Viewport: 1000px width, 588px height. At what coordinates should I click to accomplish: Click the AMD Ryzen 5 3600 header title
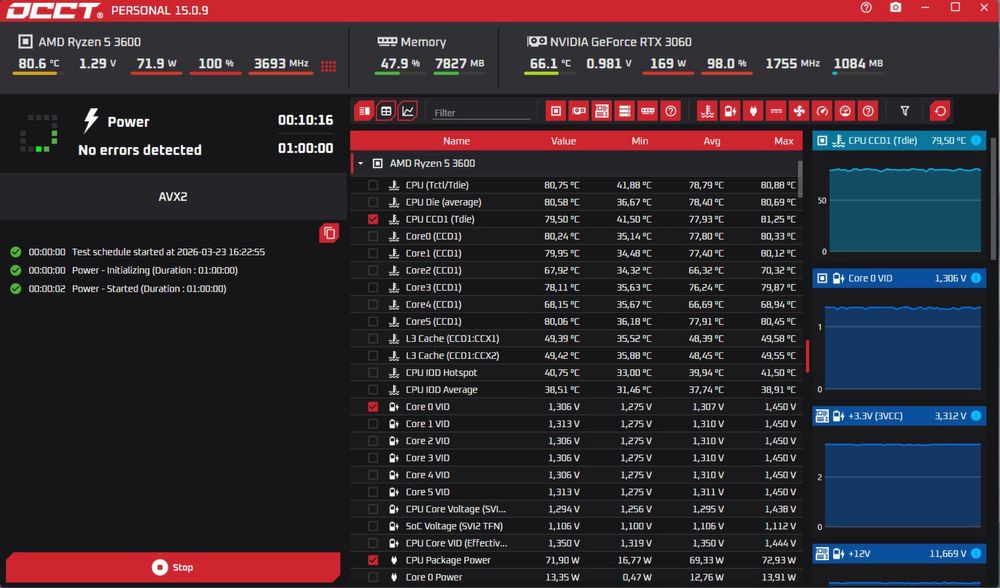(89, 42)
